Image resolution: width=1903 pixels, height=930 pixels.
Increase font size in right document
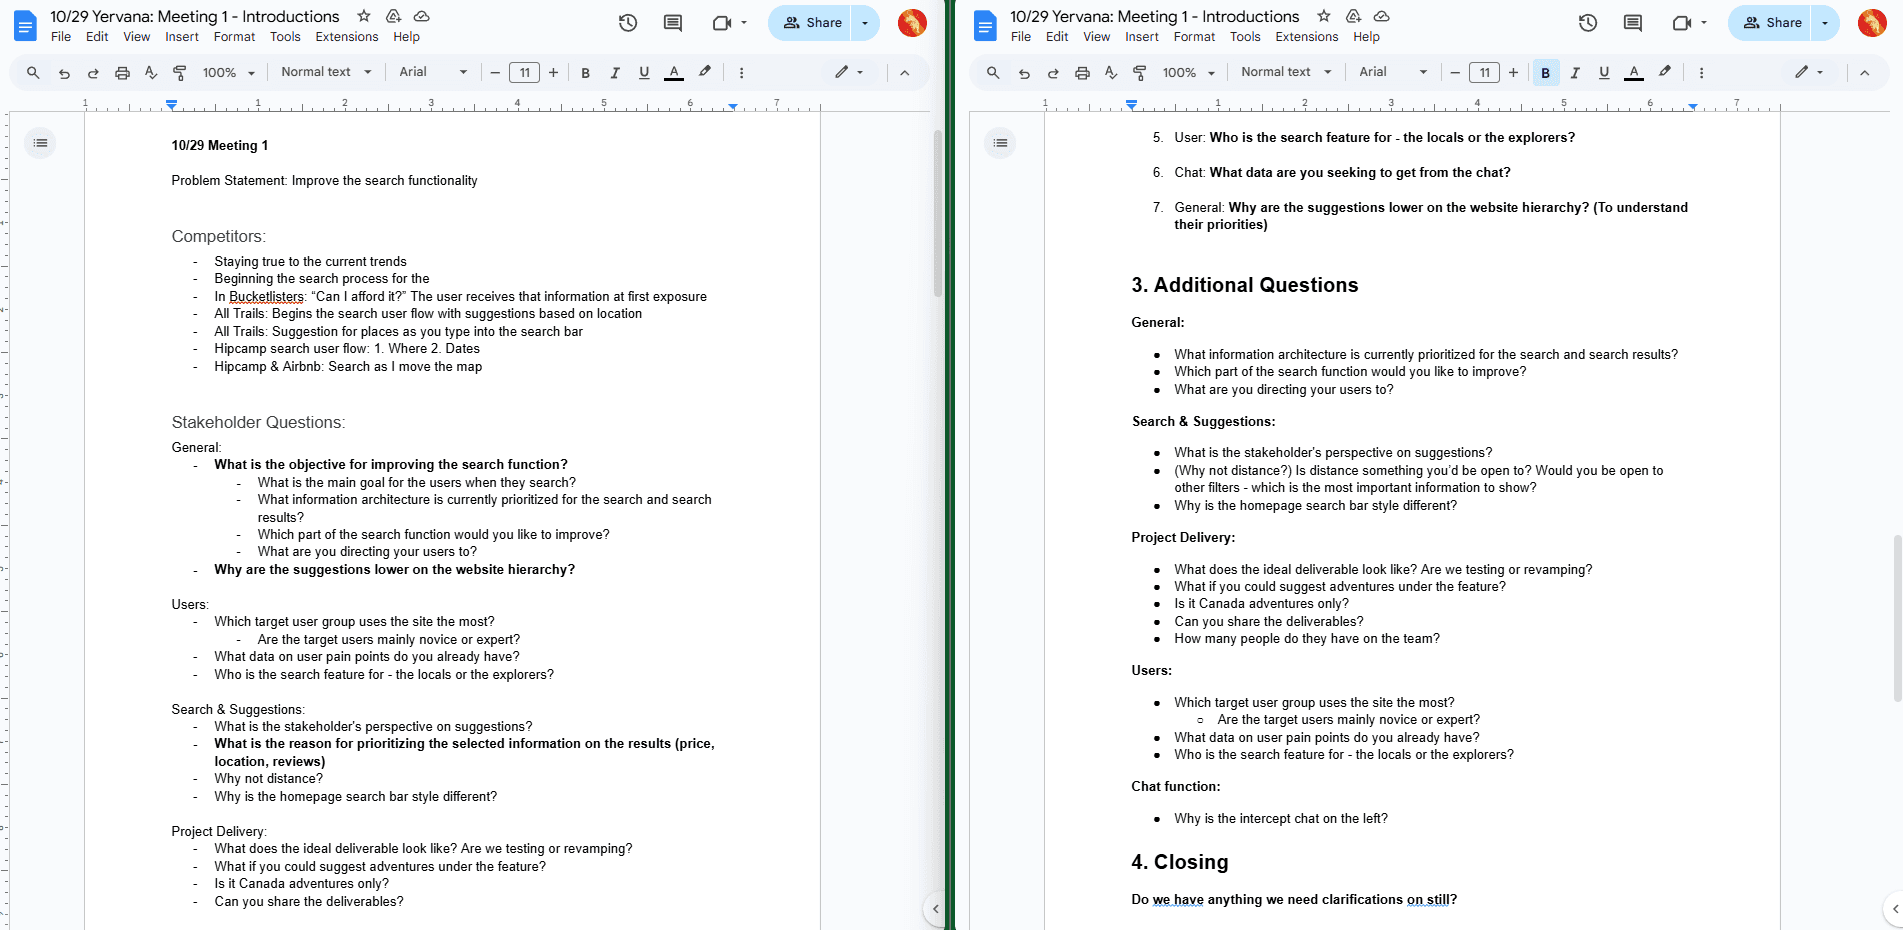pos(1513,72)
